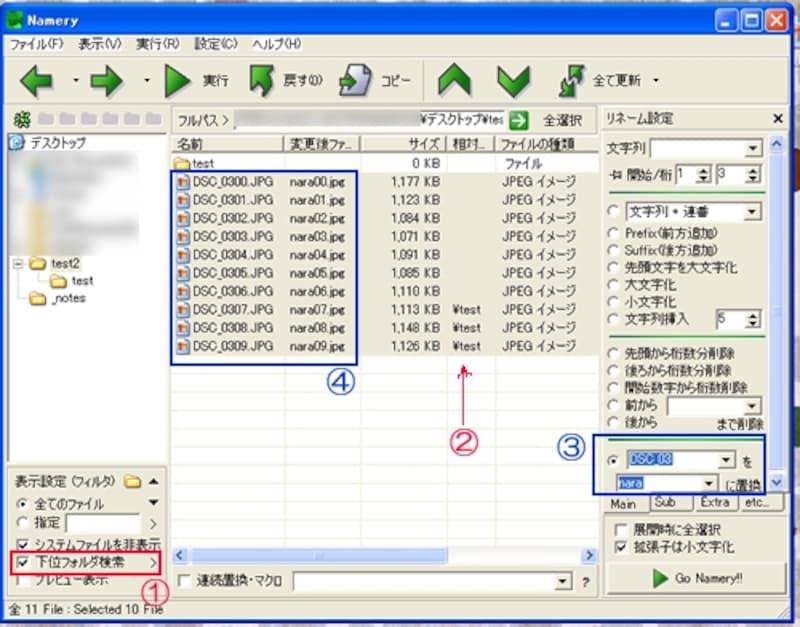The image size is (800, 627).
Task: Click the green forward arrow icon
Action: click(106, 81)
